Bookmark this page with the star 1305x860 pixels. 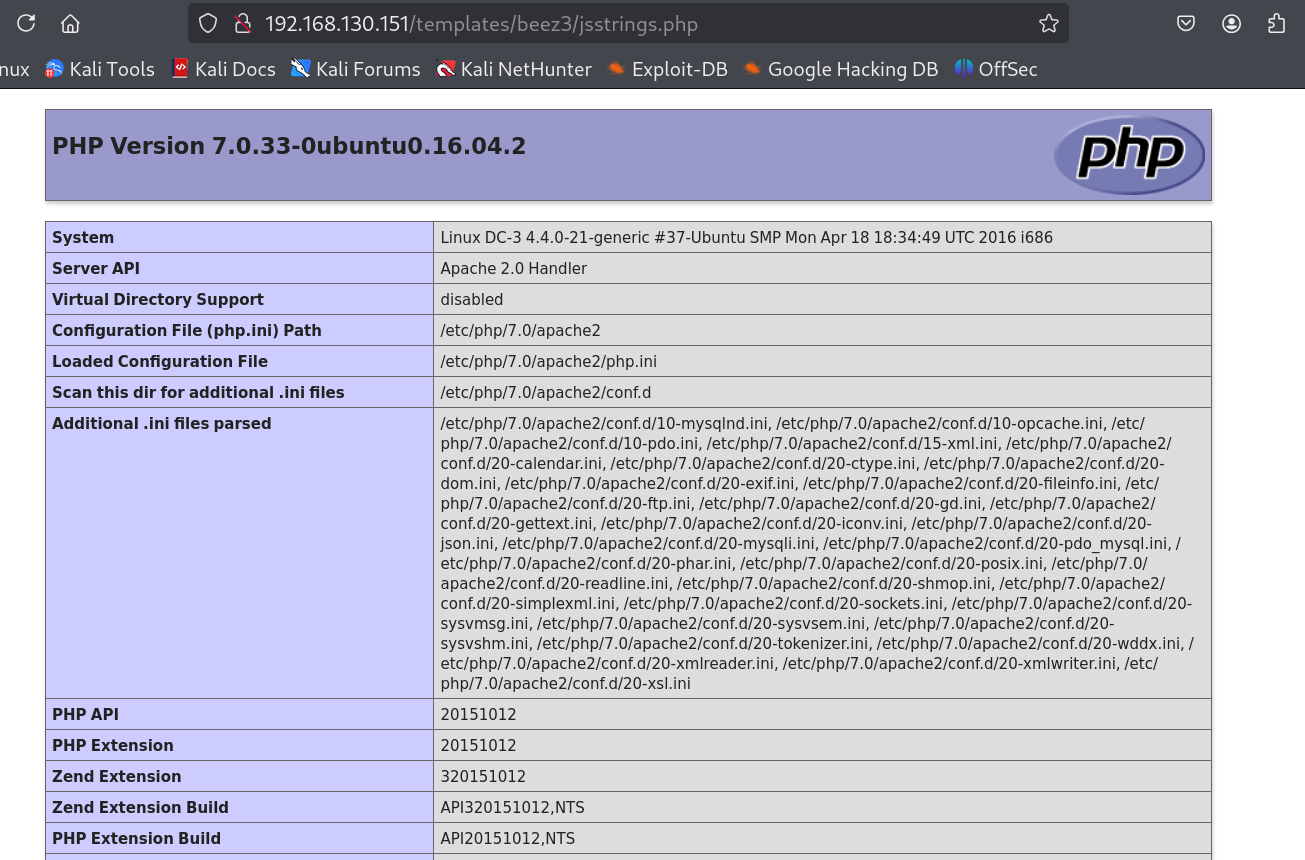pyautogui.click(x=1048, y=23)
